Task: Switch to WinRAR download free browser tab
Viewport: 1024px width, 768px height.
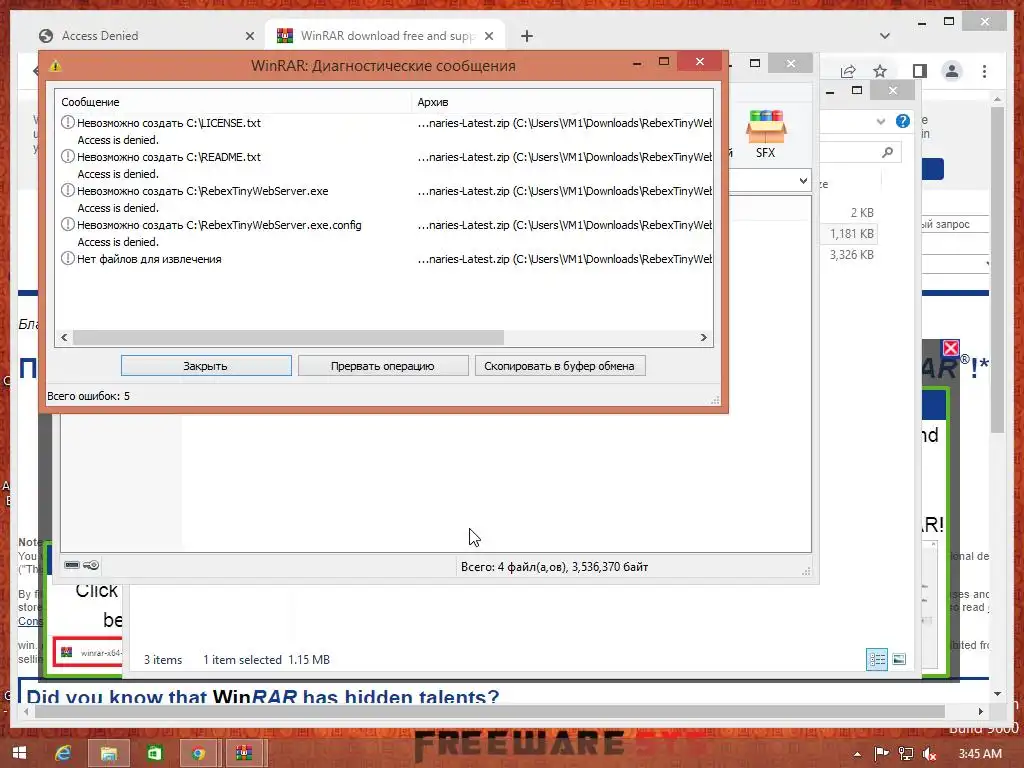Action: pos(385,36)
